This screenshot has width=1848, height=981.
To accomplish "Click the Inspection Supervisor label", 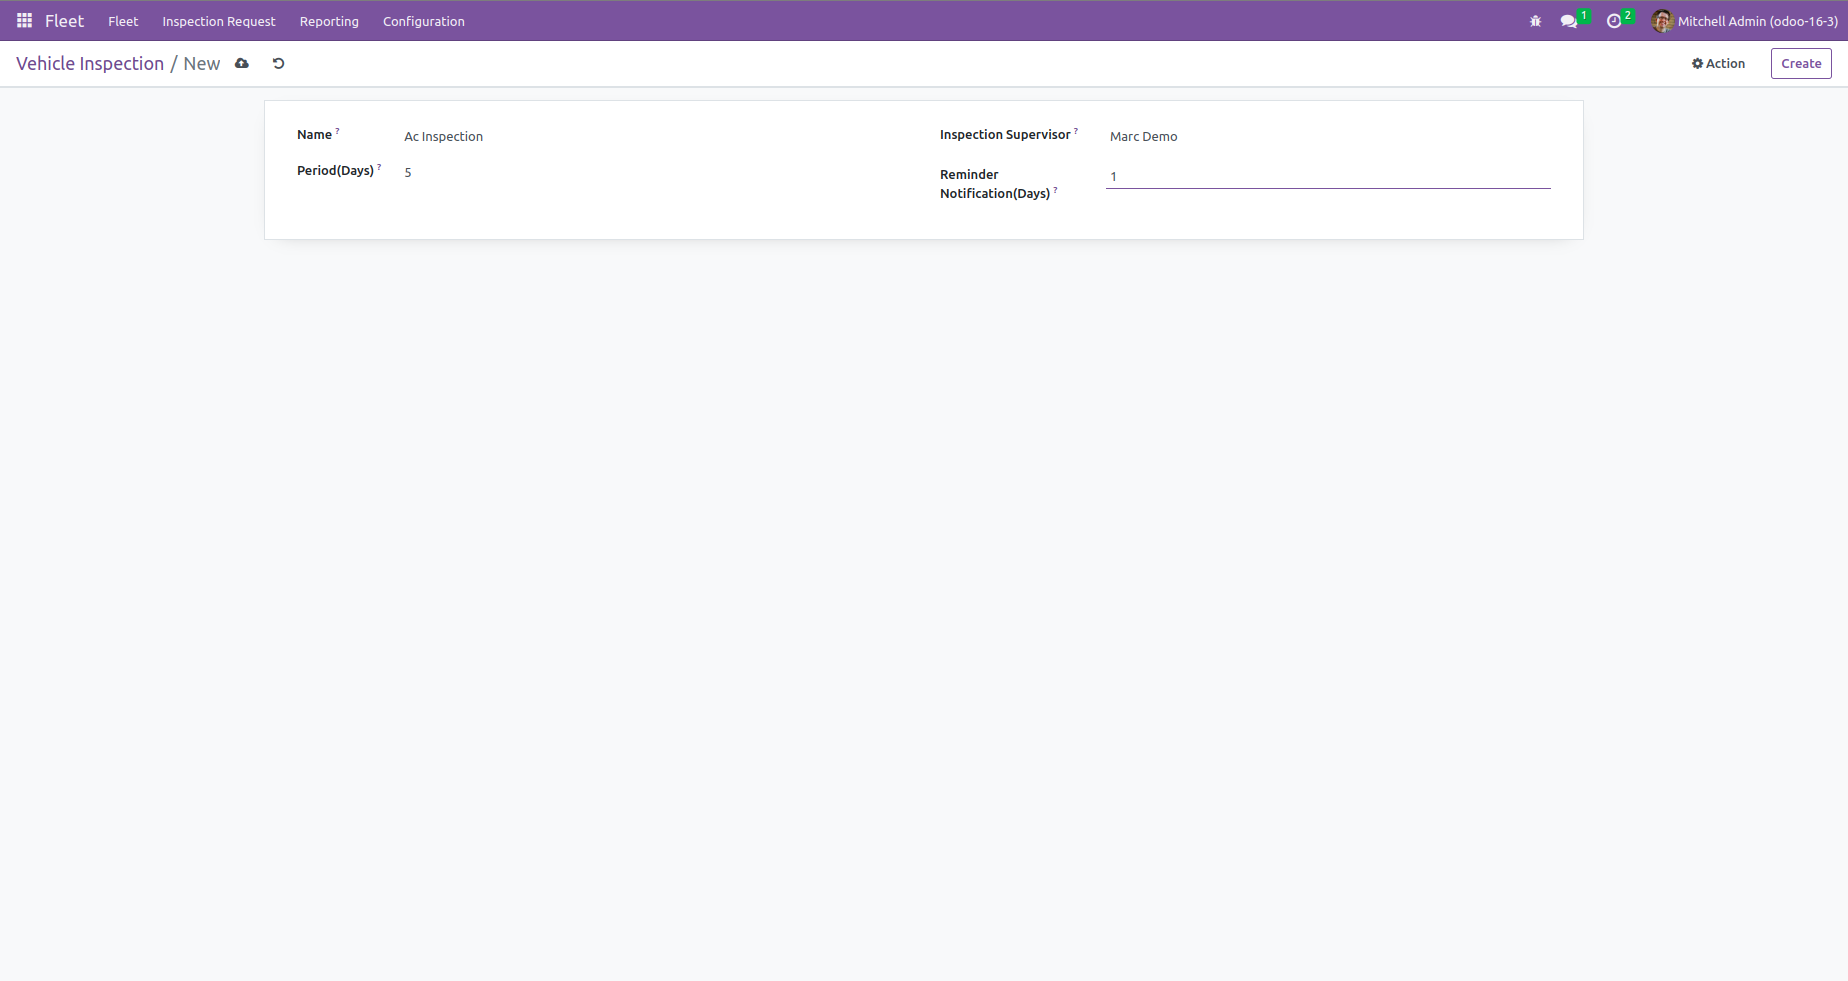I will click(x=1005, y=135).
